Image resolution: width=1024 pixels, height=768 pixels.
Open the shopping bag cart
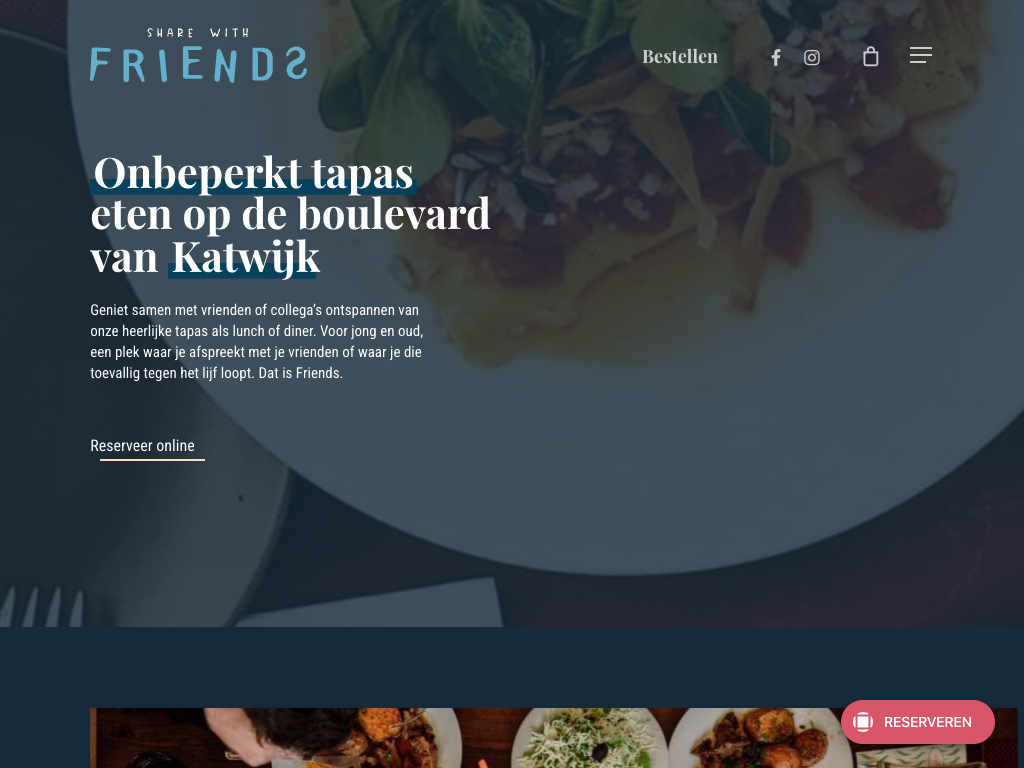(x=870, y=57)
